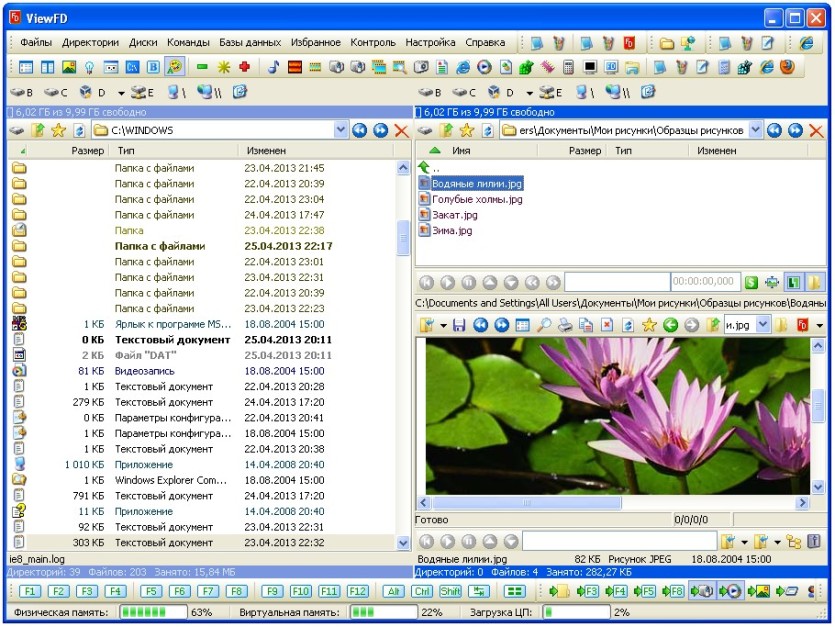This screenshot has height=627, width=835.
Task: Open the C:\WINDOWS path dropdown
Action: click(x=341, y=130)
